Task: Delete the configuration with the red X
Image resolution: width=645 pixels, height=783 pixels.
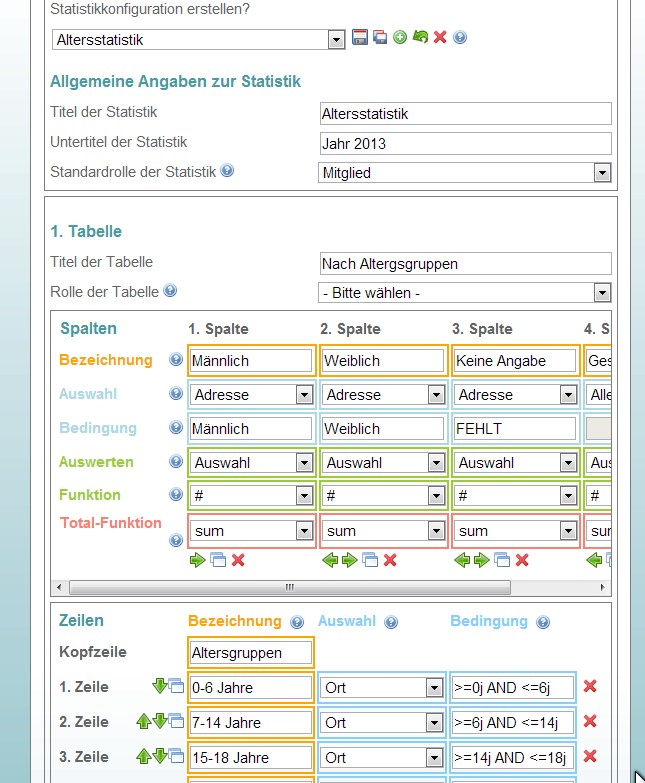Action: click(440, 38)
